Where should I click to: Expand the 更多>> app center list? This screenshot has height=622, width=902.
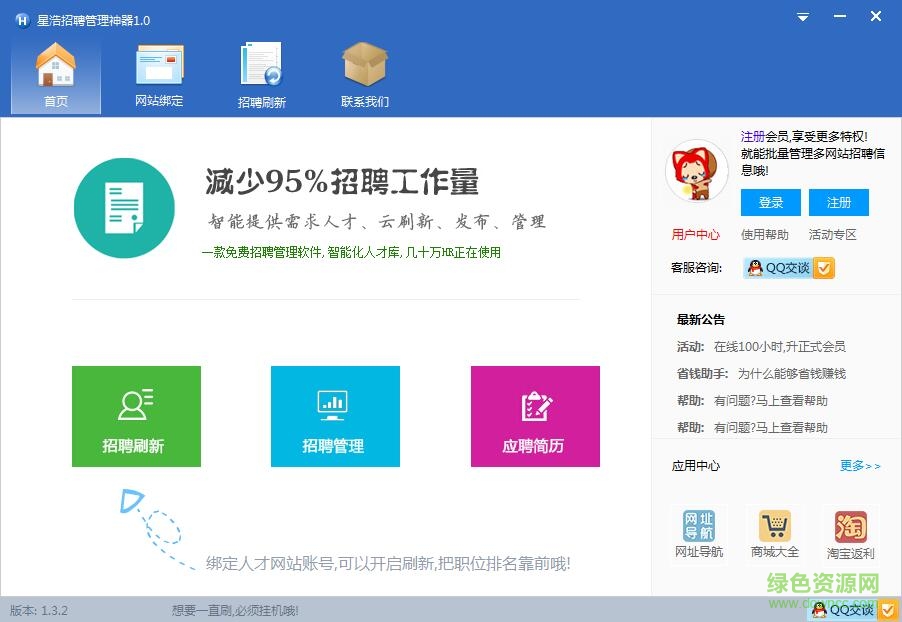859,465
